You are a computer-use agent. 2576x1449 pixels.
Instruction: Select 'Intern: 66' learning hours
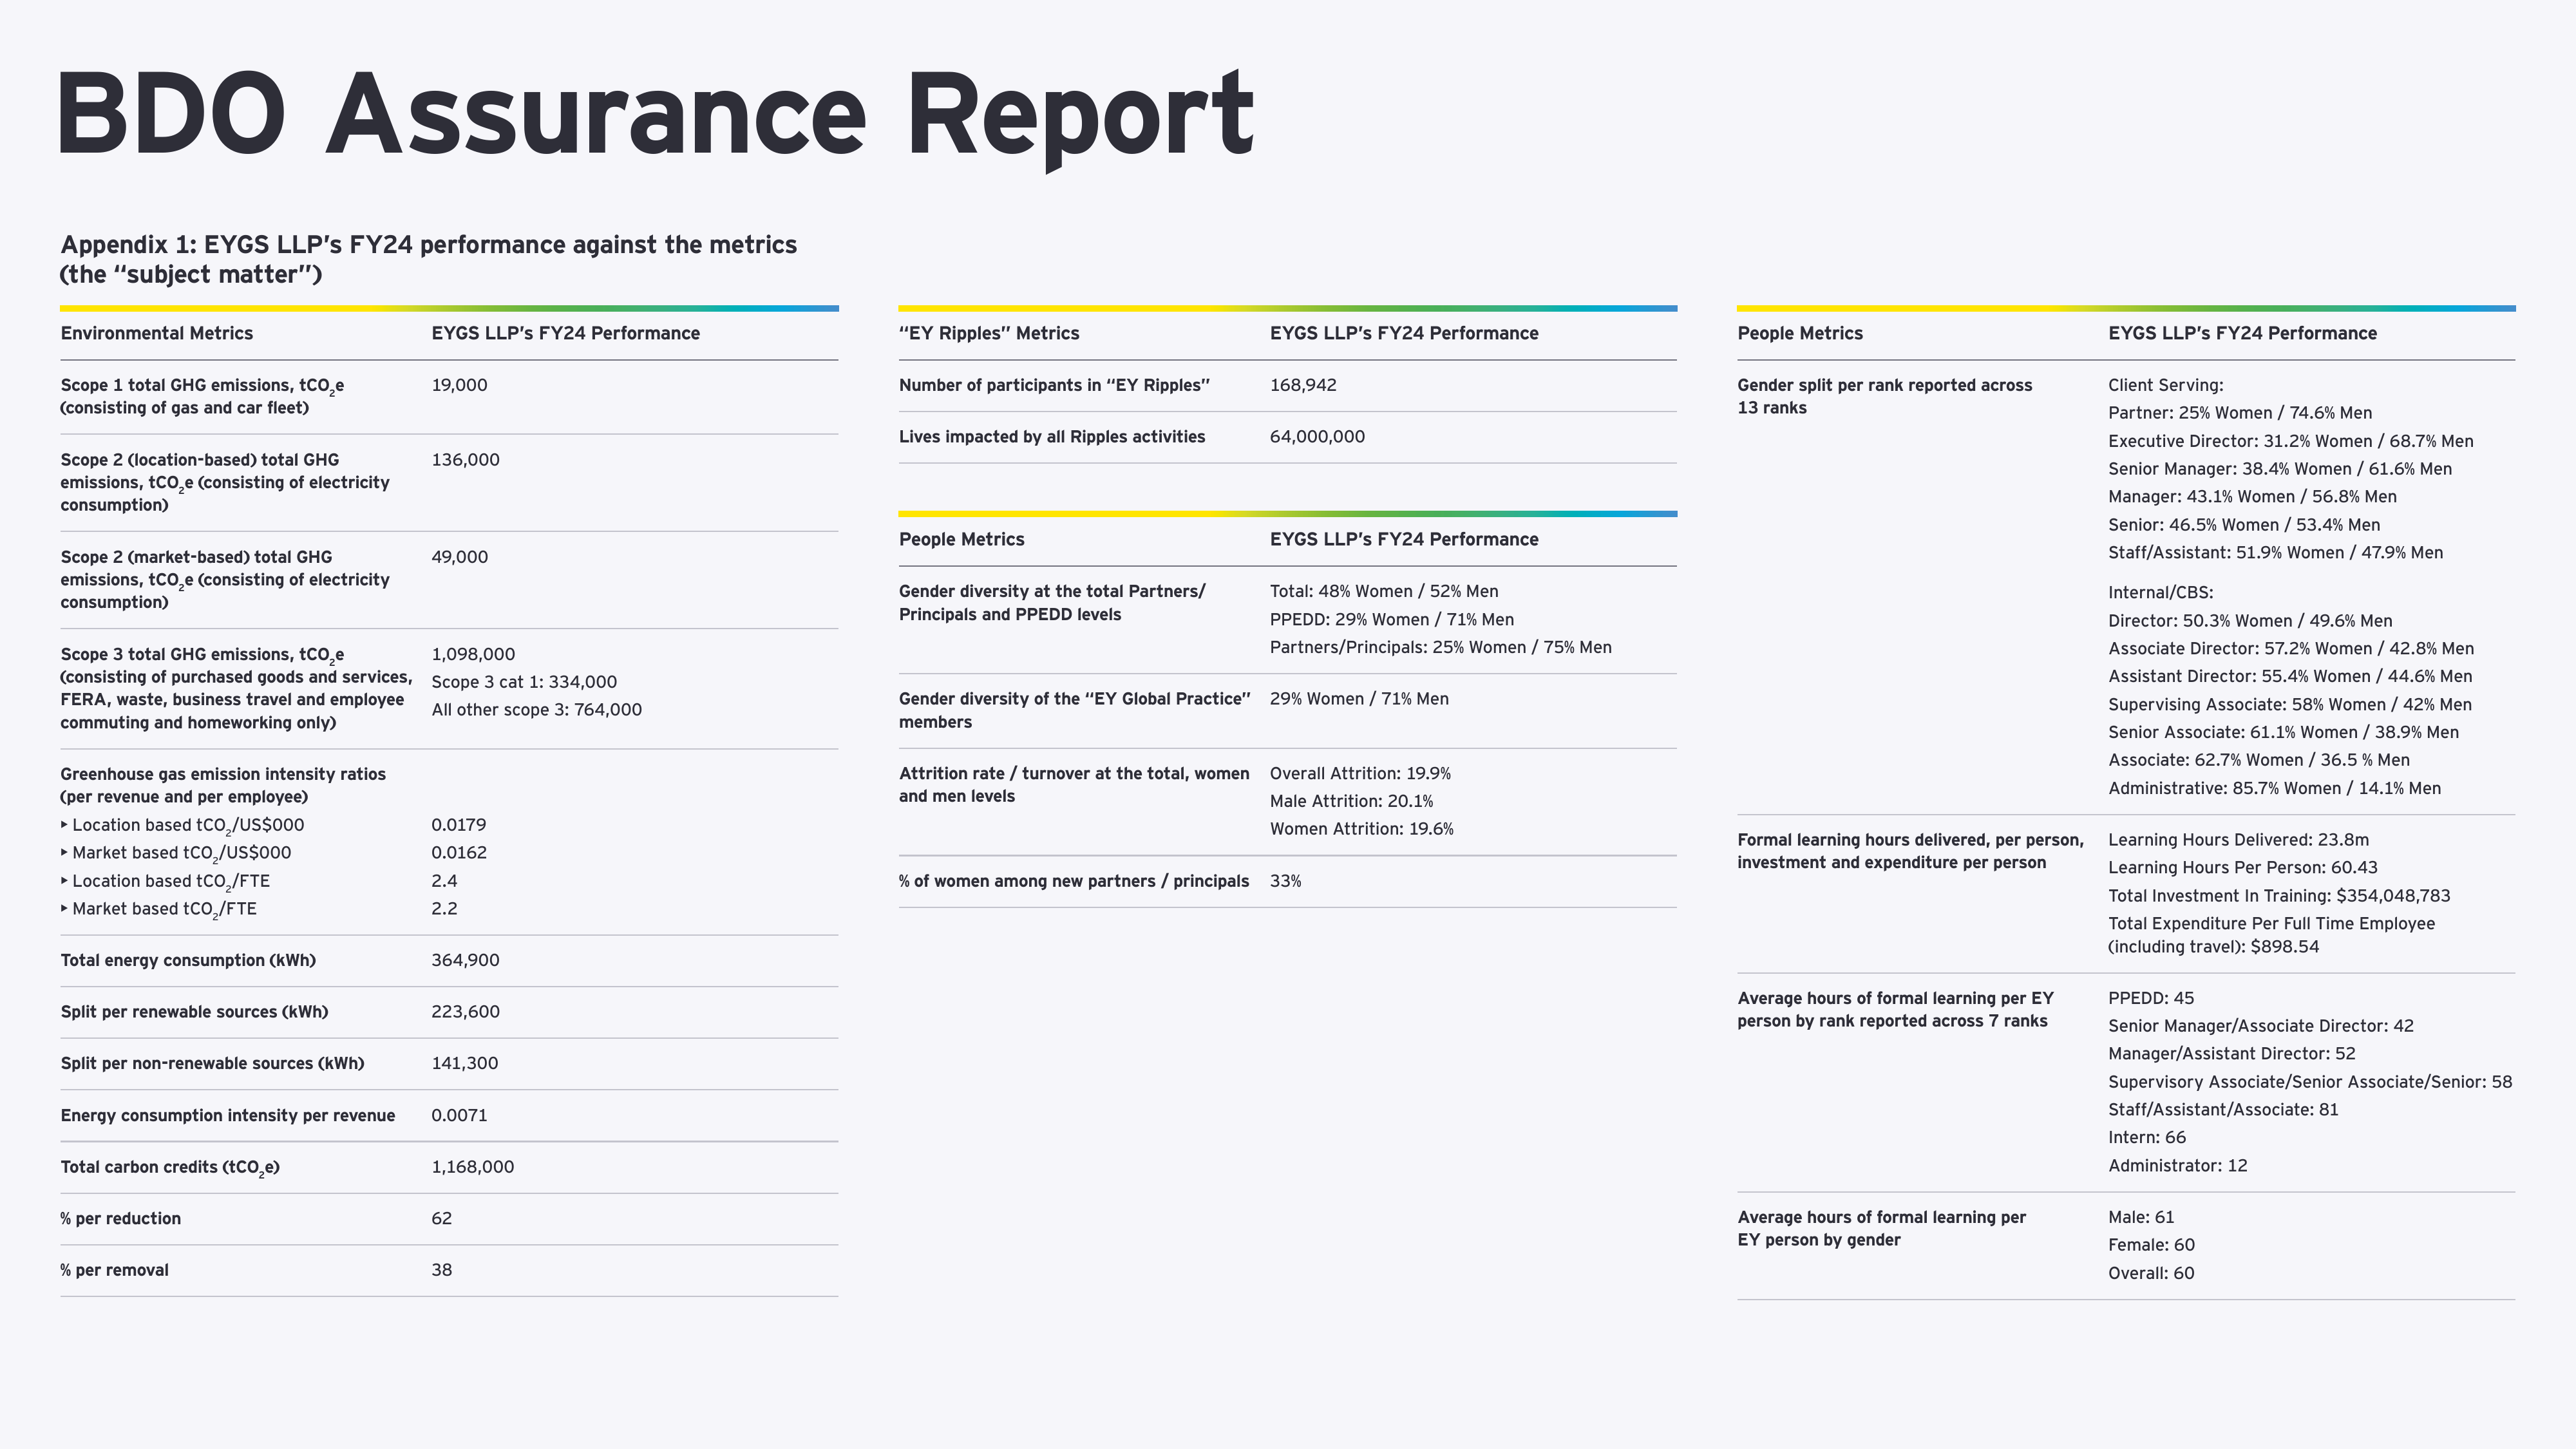[2147, 1138]
